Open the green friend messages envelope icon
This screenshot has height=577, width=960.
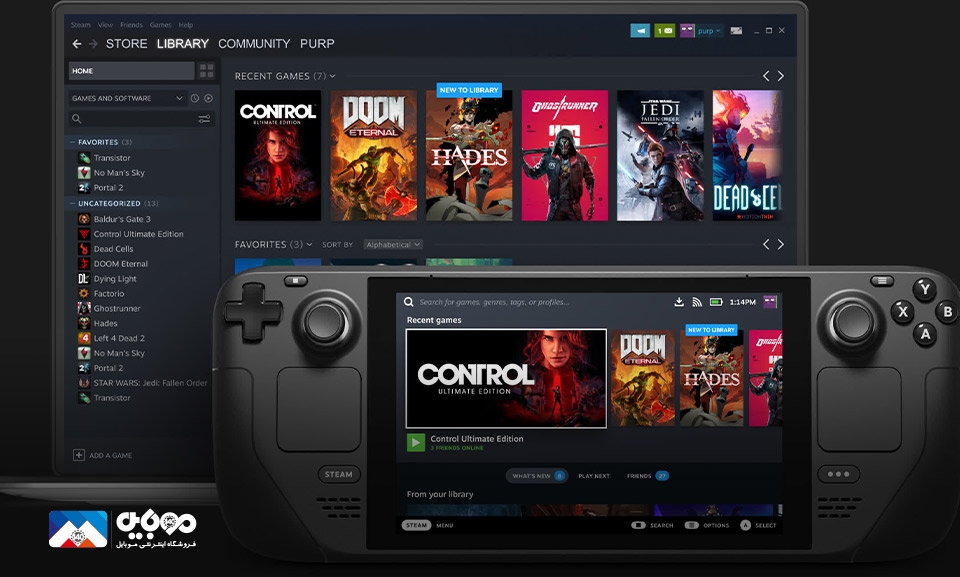[x=664, y=30]
